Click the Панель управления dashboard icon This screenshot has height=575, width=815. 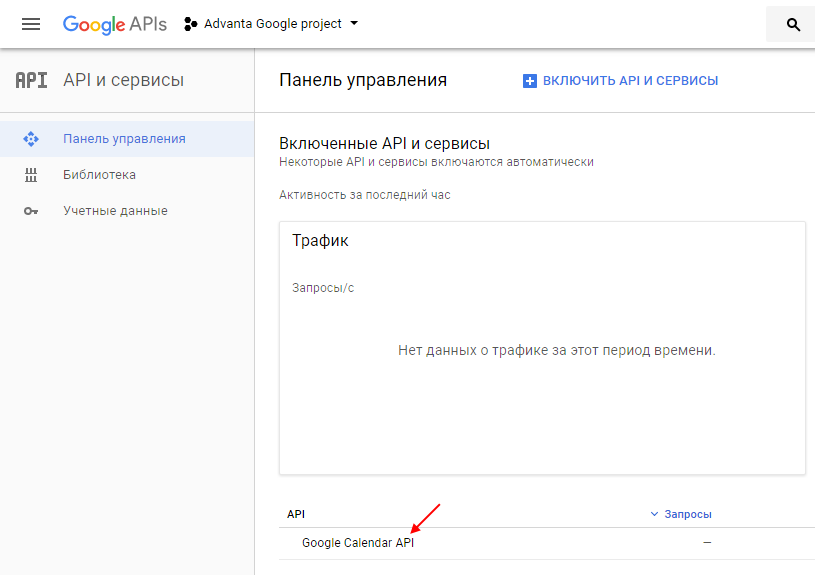point(31,139)
